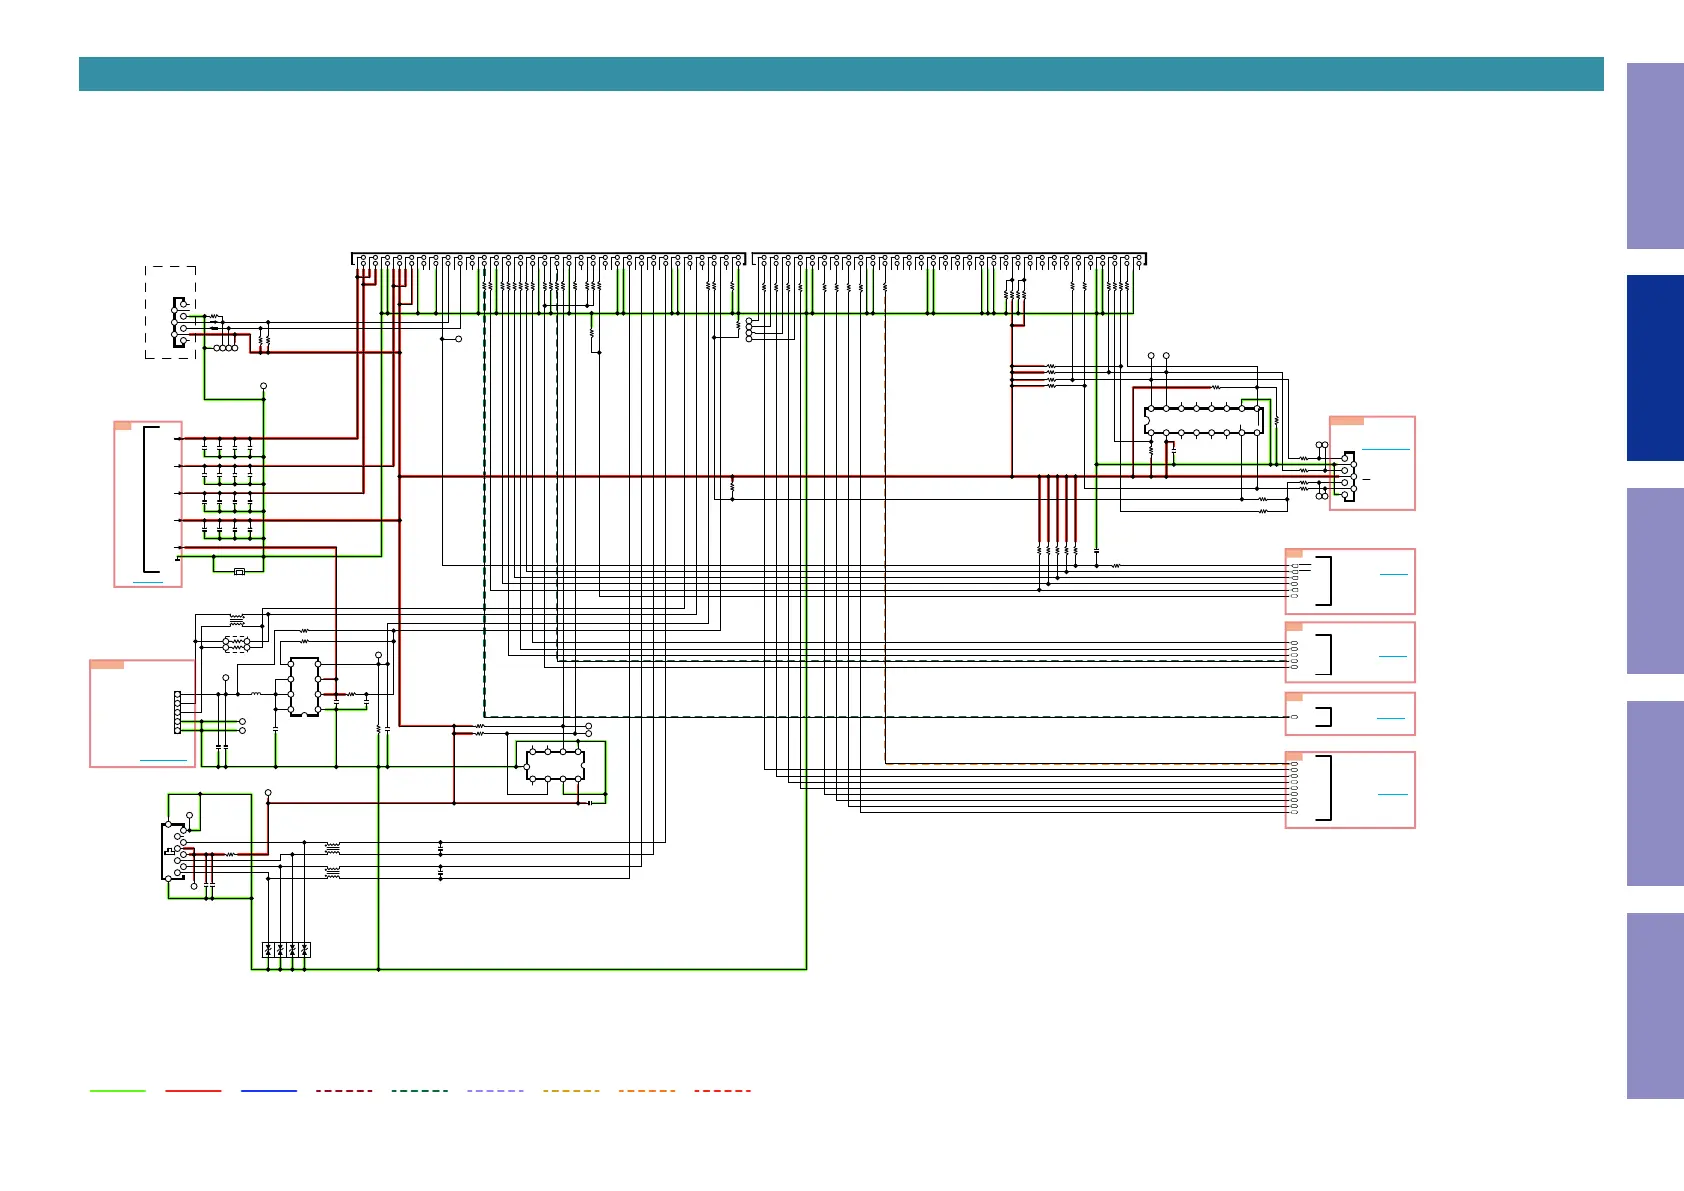Follow the link in the single-pin connector box
Viewport: 1684px width, 1191px height.
click(1390, 718)
